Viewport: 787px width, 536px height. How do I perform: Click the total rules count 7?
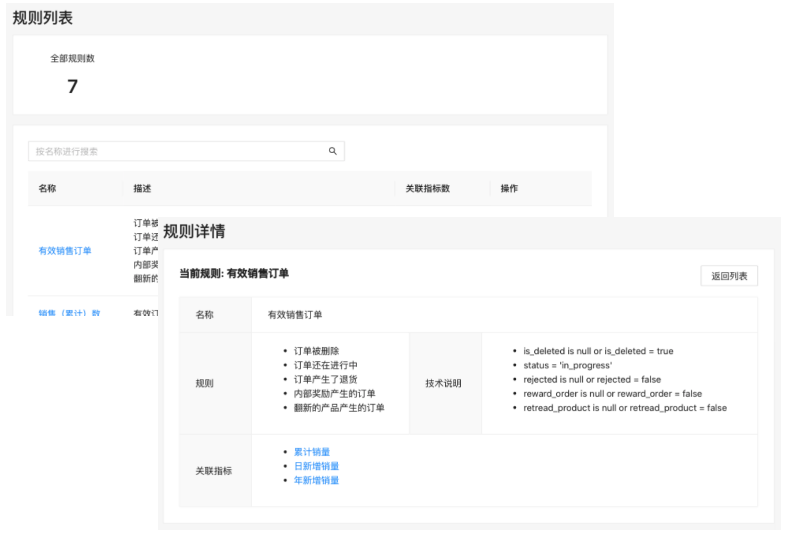click(x=72, y=87)
